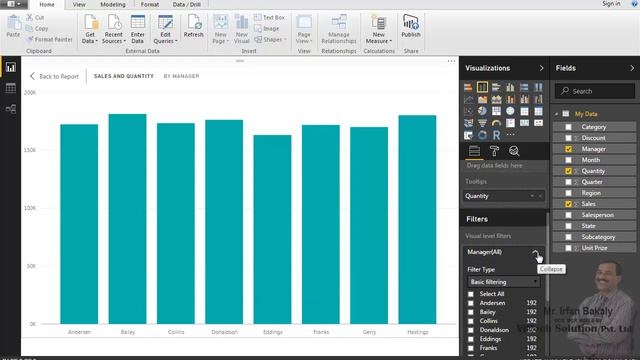This screenshot has width=640, height=360.
Task: Open the Modeling ribbon tab
Action: click(x=113, y=4)
